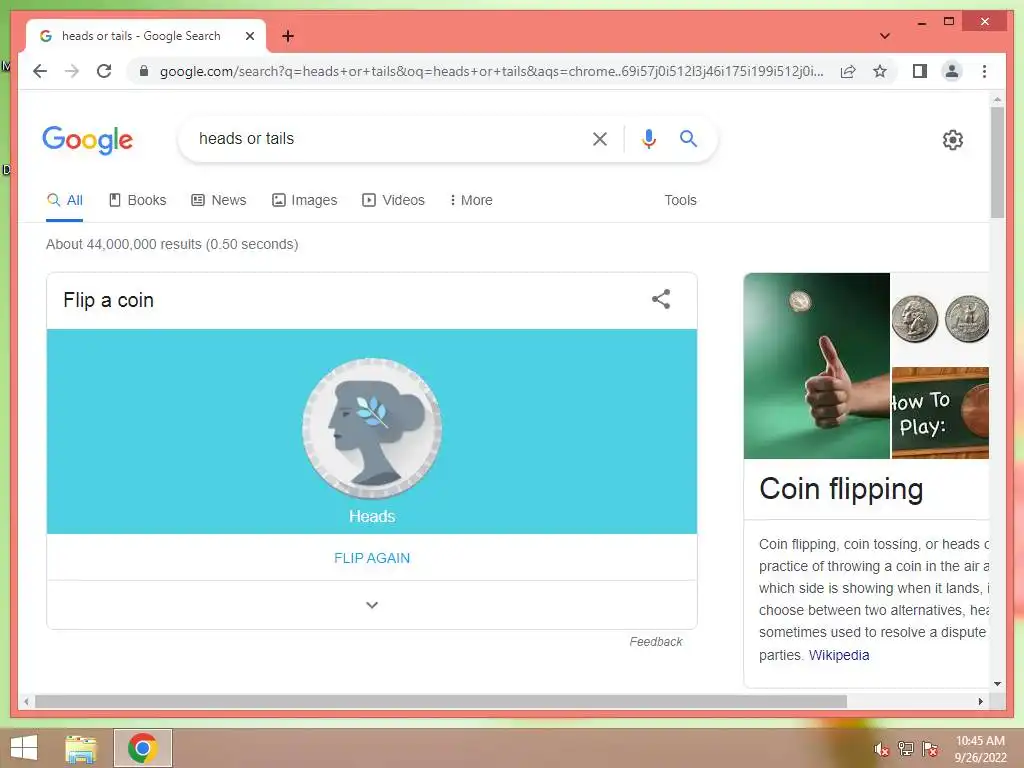Open Google quick settings gear

tap(952, 139)
